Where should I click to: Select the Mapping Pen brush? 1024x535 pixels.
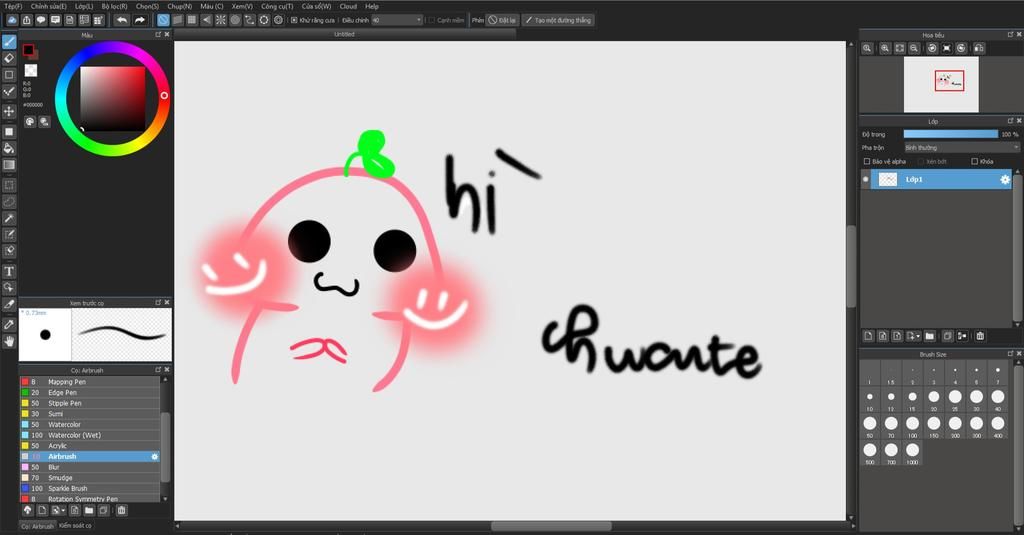click(89, 381)
